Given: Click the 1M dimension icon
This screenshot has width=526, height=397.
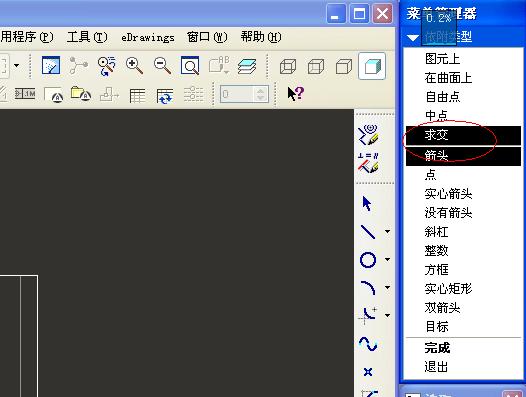Looking at the screenshot, I should (25, 94).
